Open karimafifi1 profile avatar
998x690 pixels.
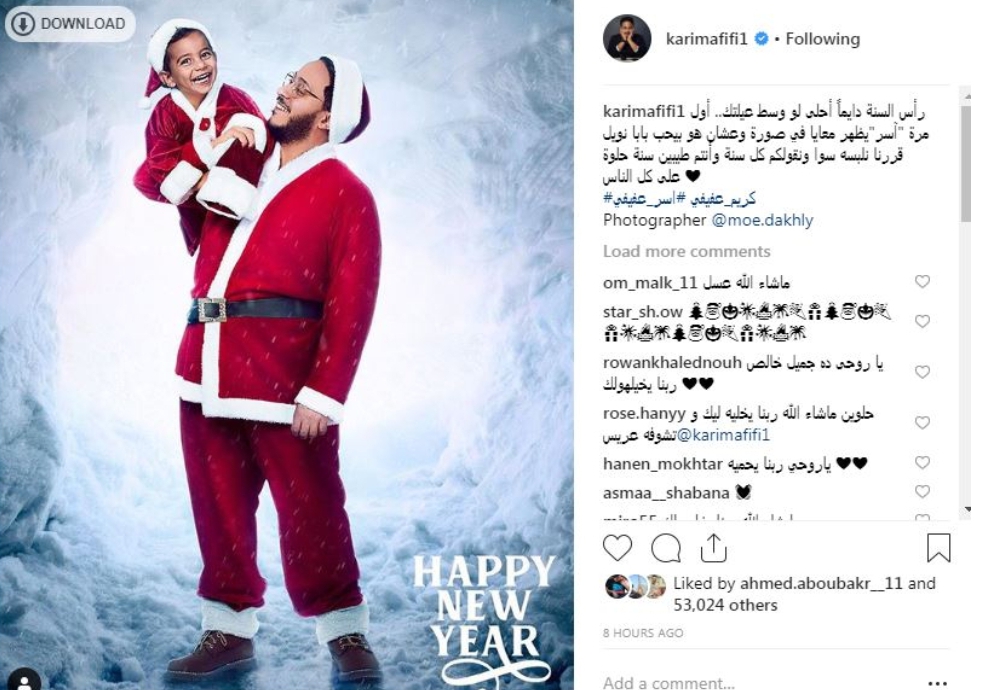627,39
